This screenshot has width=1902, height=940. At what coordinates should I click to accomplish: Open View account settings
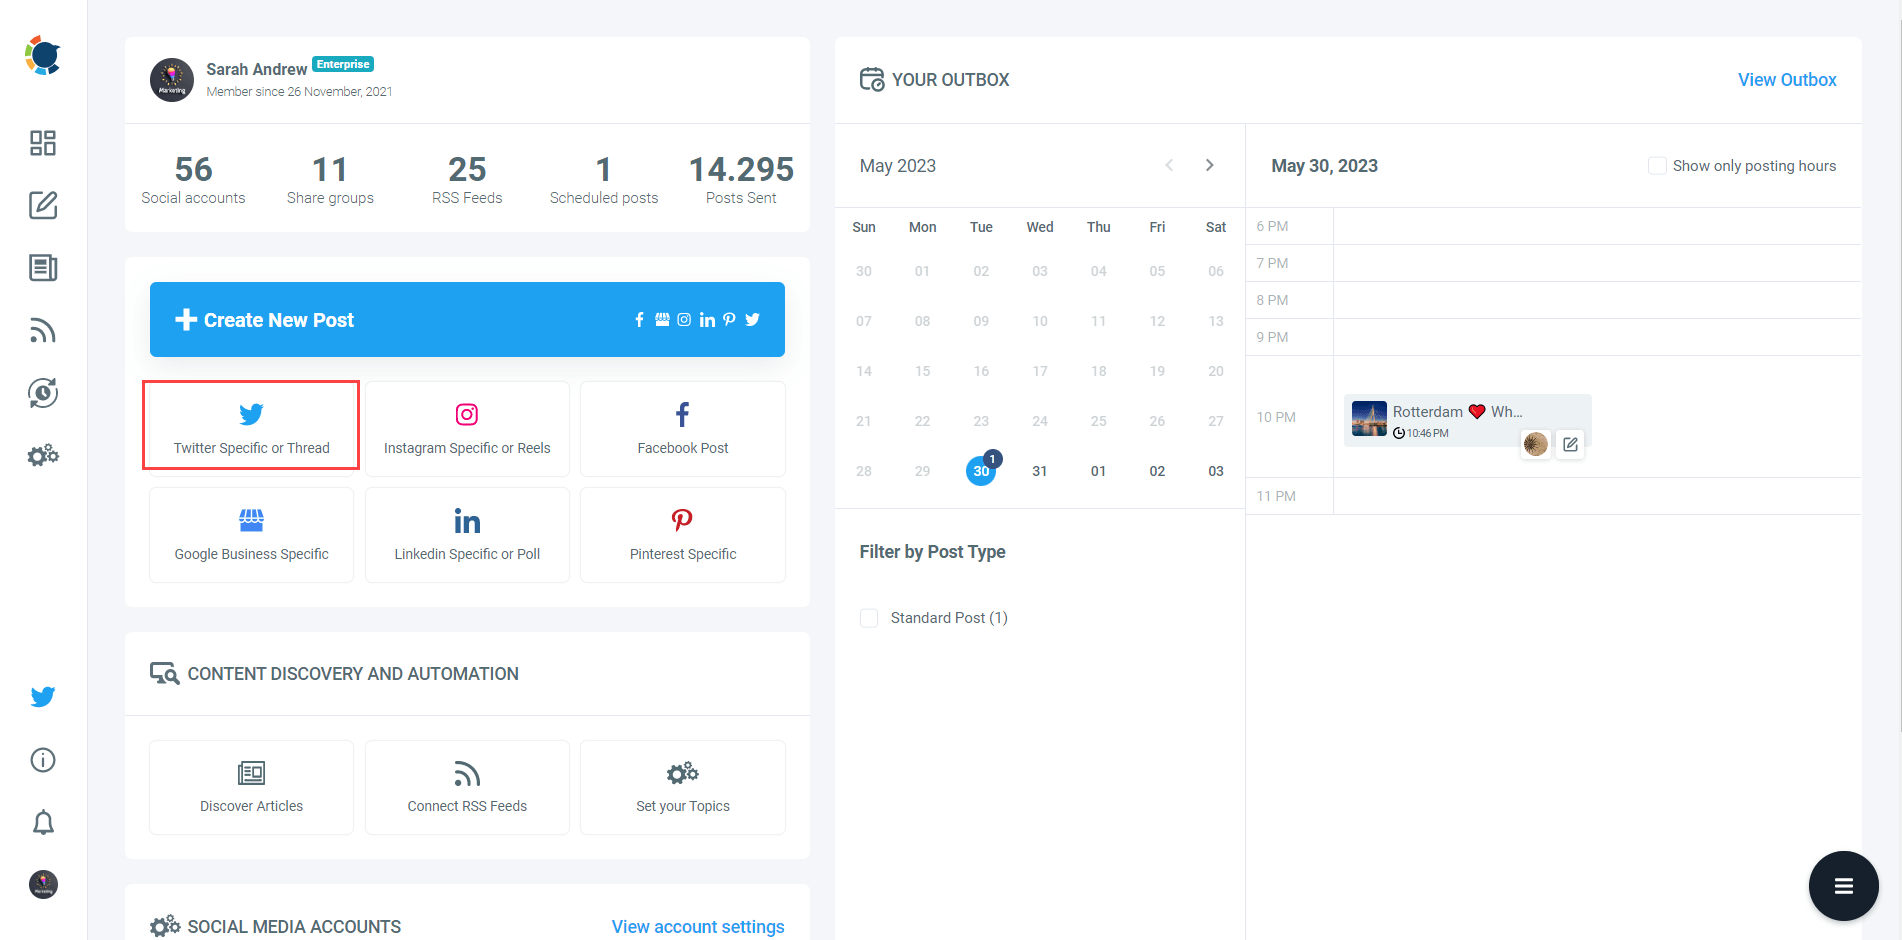click(x=697, y=926)
